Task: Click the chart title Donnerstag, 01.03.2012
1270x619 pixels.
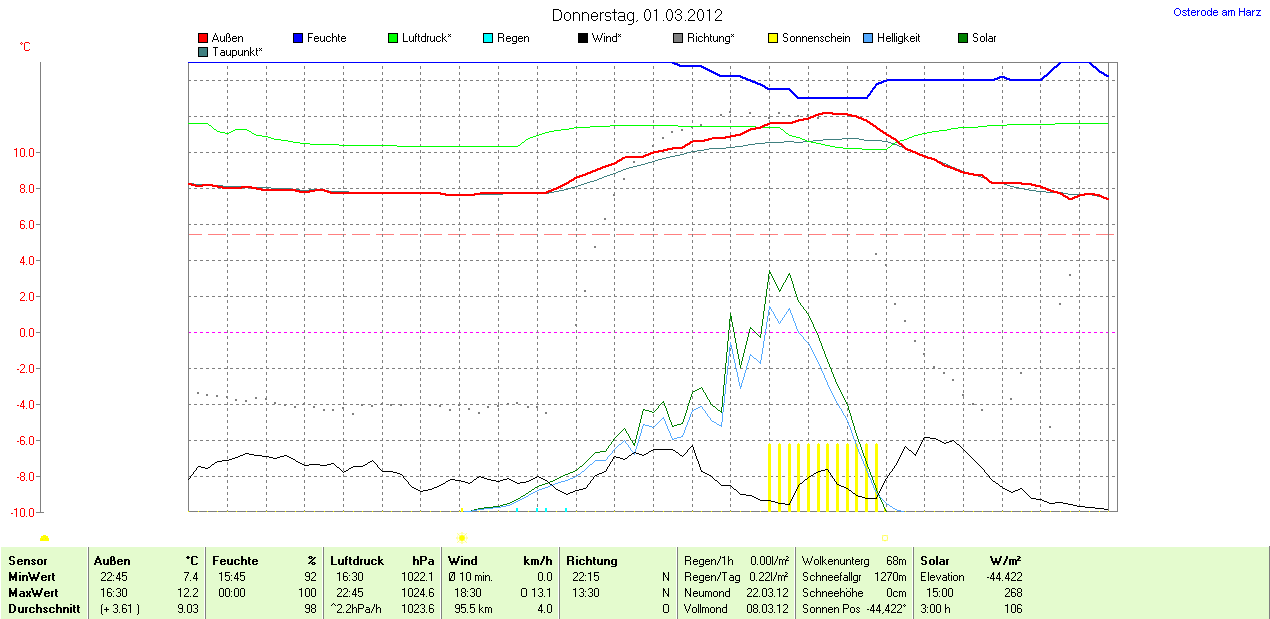Action: click(637, 16)
